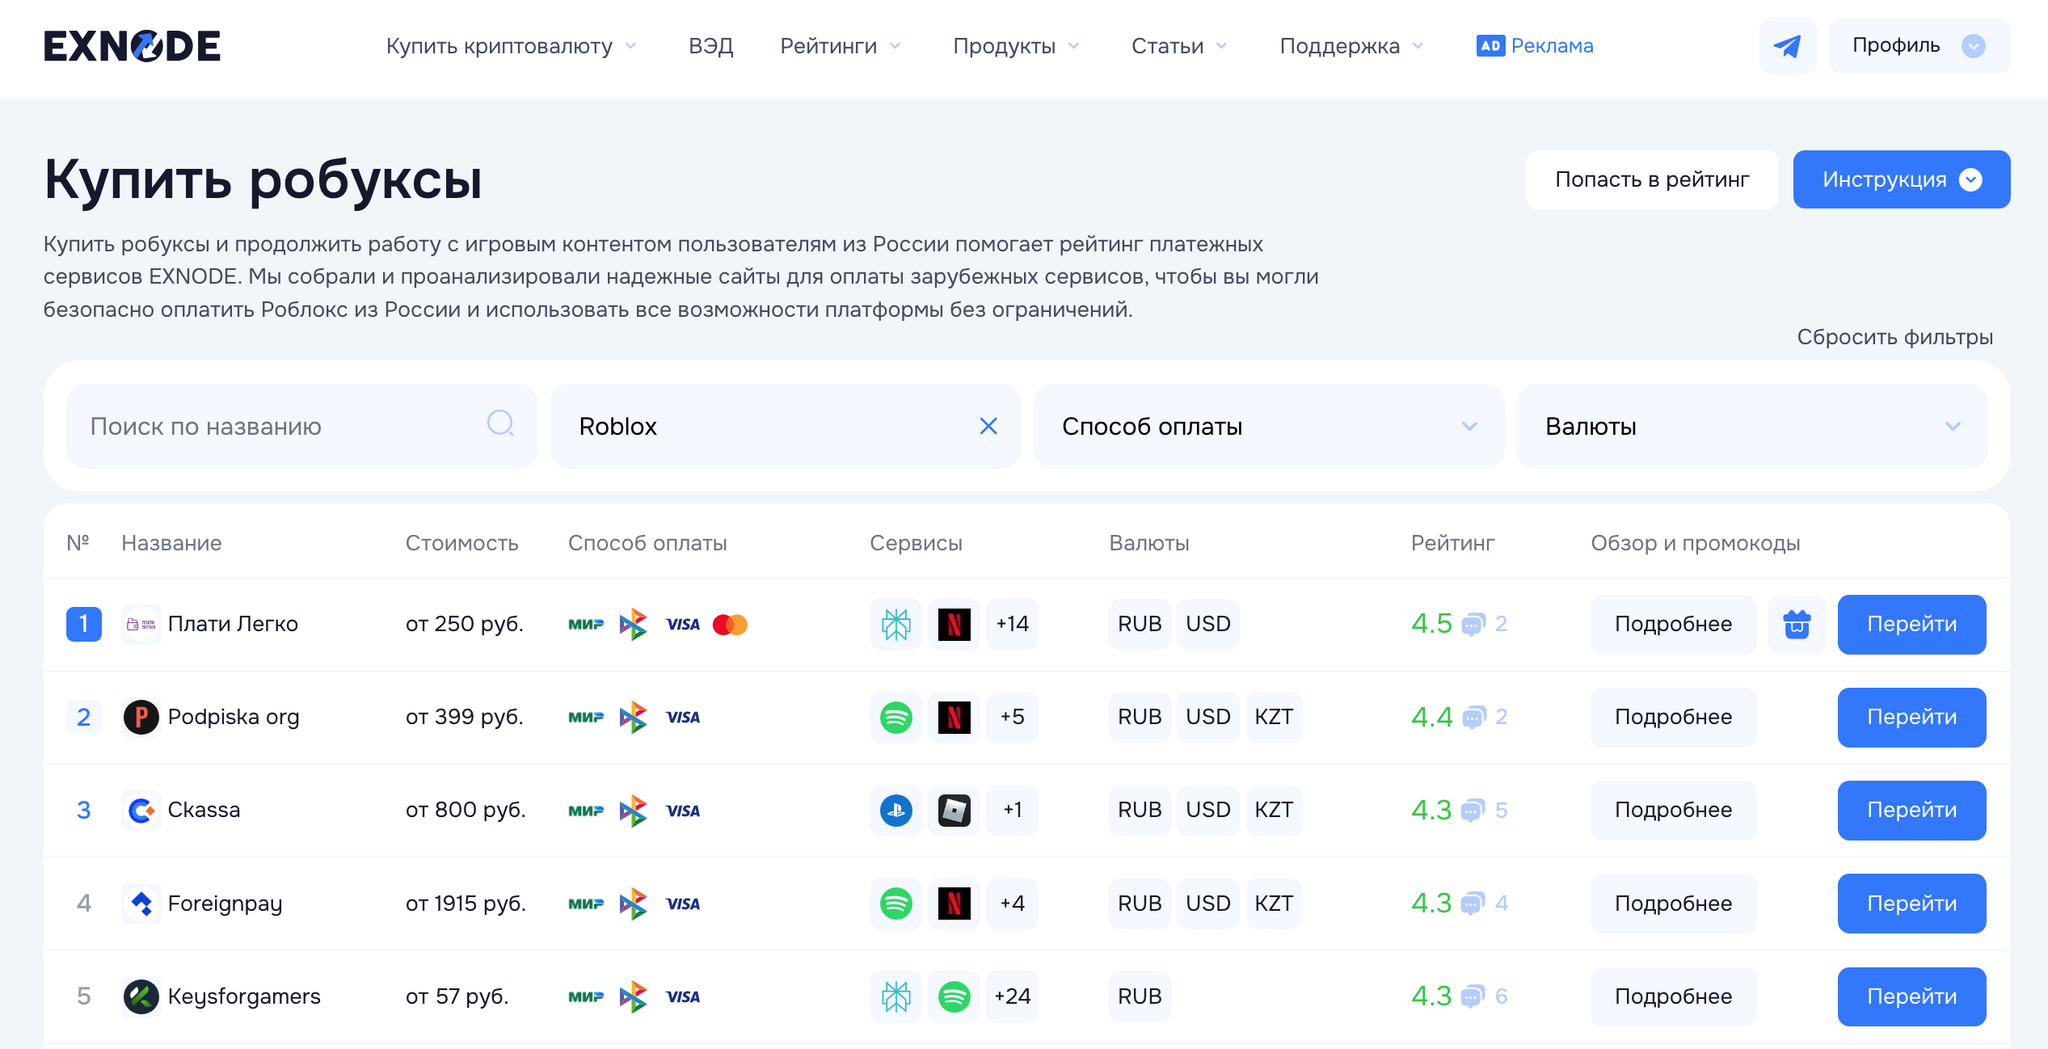Expand the Инструкция button
Screen dimensions: 2048x1049
pyautogui.click(x=1900, y=180)
